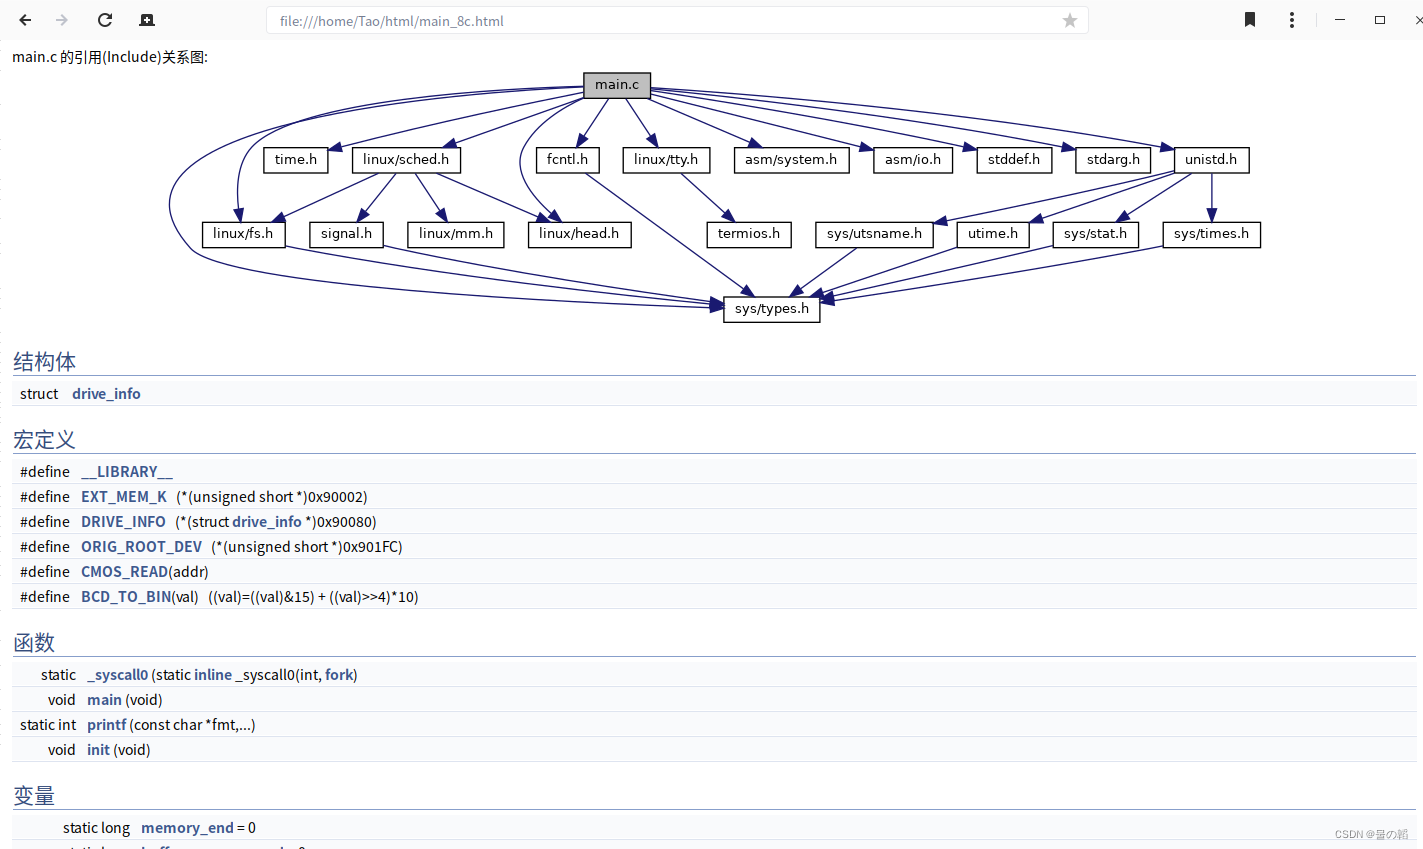Open the sys/types.h graph node
This screenshot has height=849, width=1423.
click(x=772, y=309)
